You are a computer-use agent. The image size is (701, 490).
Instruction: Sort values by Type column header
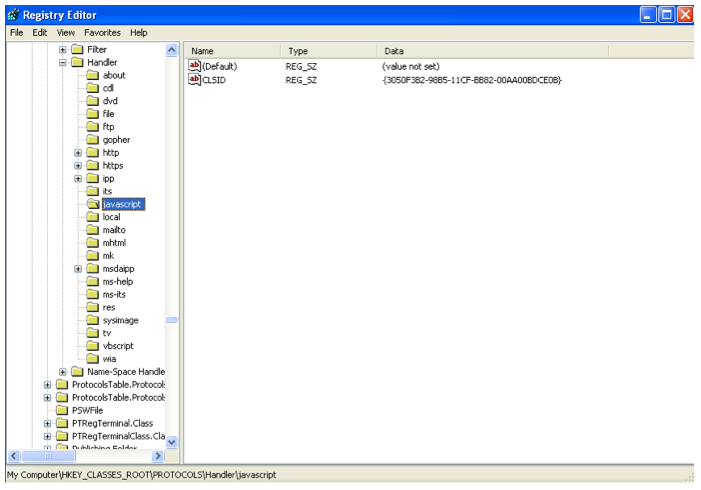[x=329, y=51]
